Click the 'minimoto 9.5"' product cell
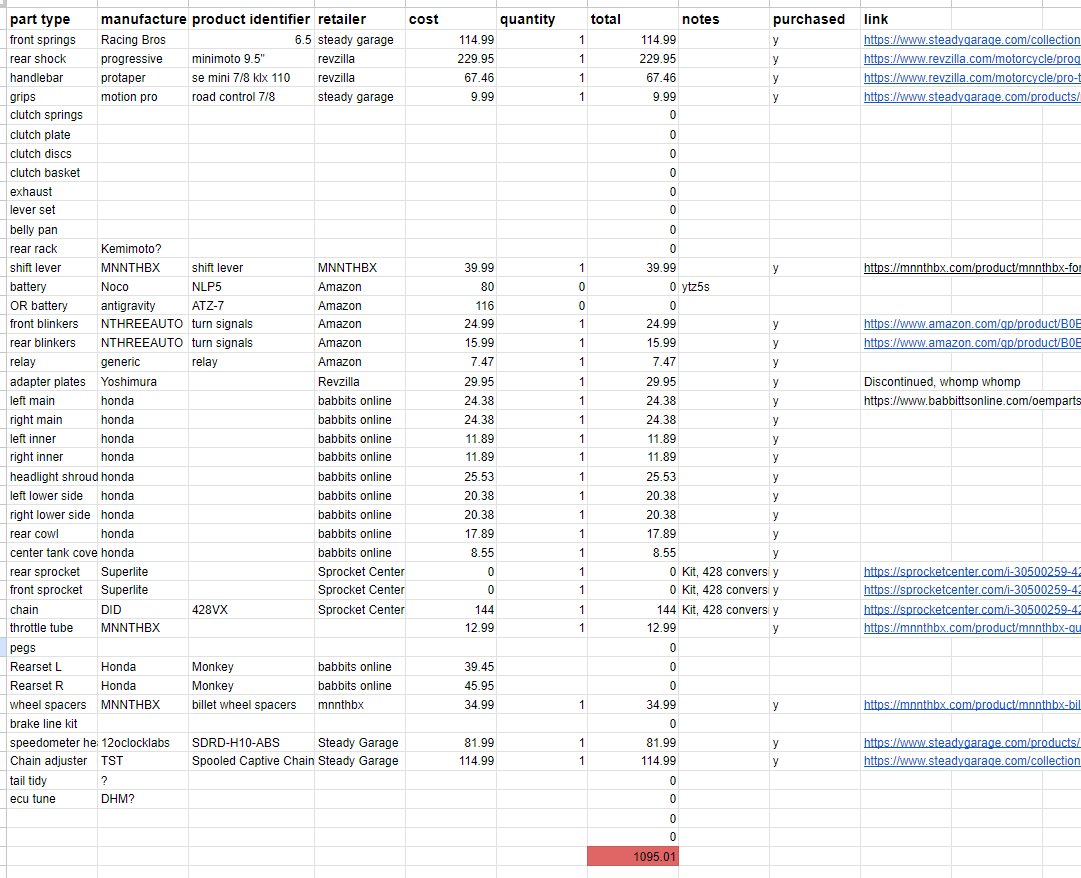 (251, 59)
